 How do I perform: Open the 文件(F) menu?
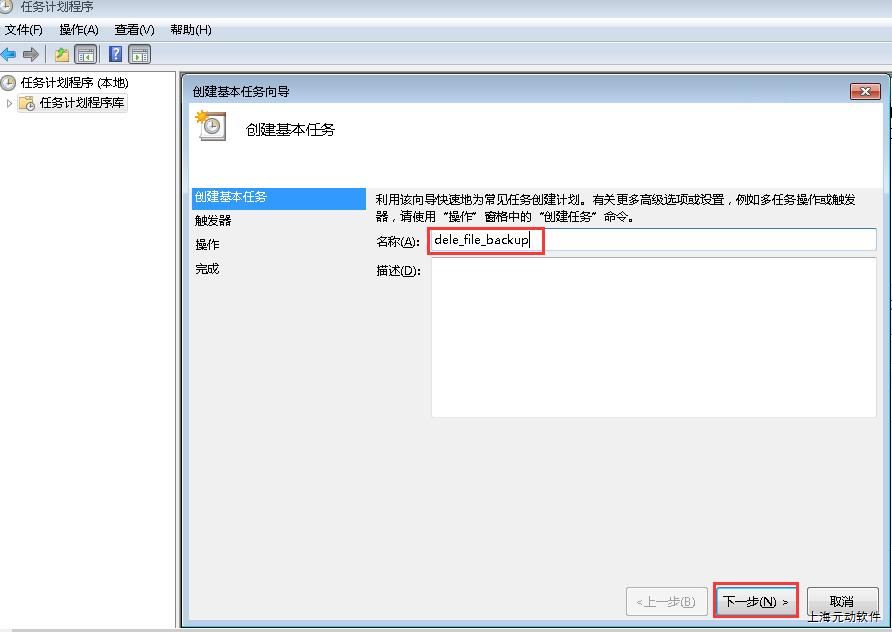coord(23,30)
